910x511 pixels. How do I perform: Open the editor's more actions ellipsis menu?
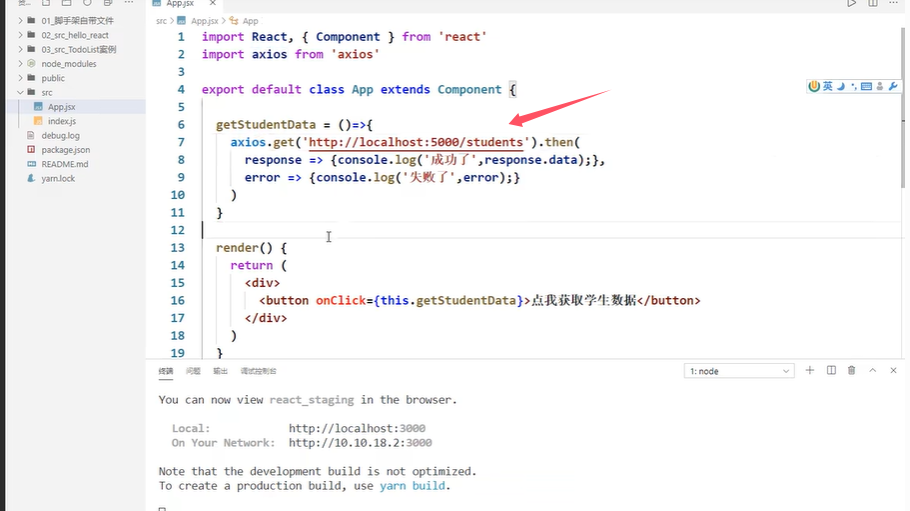pyautogui.click(x=893, y=3)
